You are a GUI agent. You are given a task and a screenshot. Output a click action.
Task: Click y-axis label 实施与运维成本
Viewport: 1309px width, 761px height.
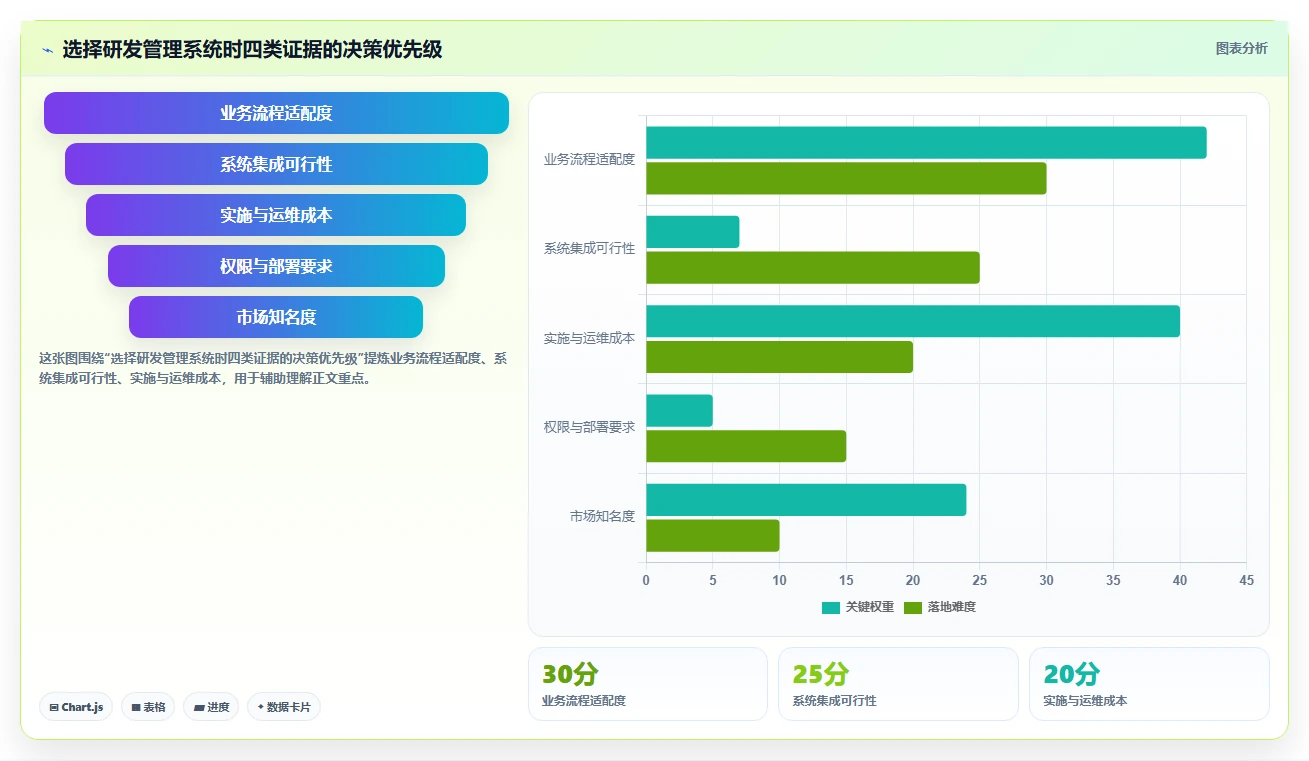pyautogui.click(x=589, y=339)
